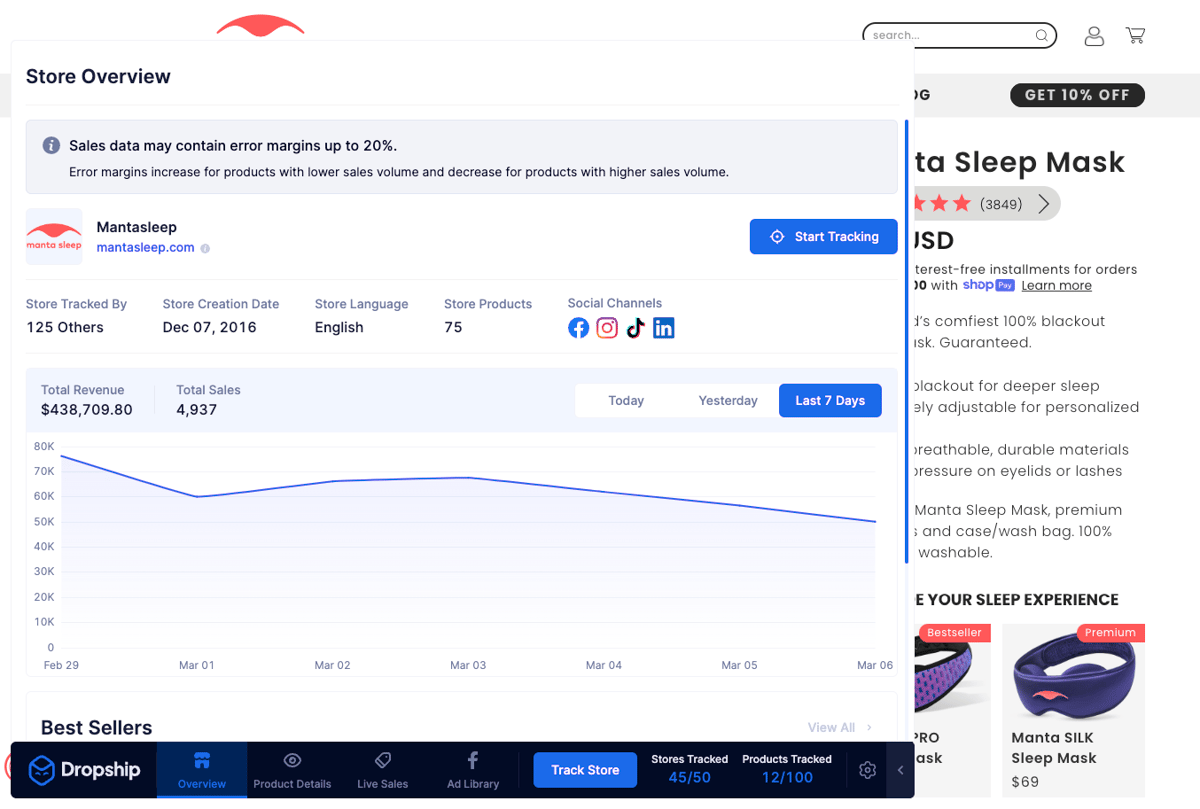Open the Ad Library tab
Viewport: 1200px width, 809px height.
(x=473, y=770)
